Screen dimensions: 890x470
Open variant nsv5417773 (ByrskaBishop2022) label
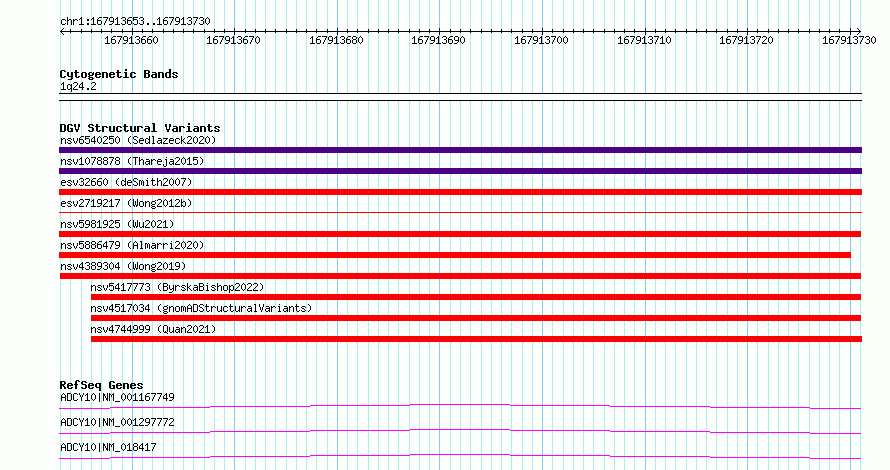pos(177,287)
